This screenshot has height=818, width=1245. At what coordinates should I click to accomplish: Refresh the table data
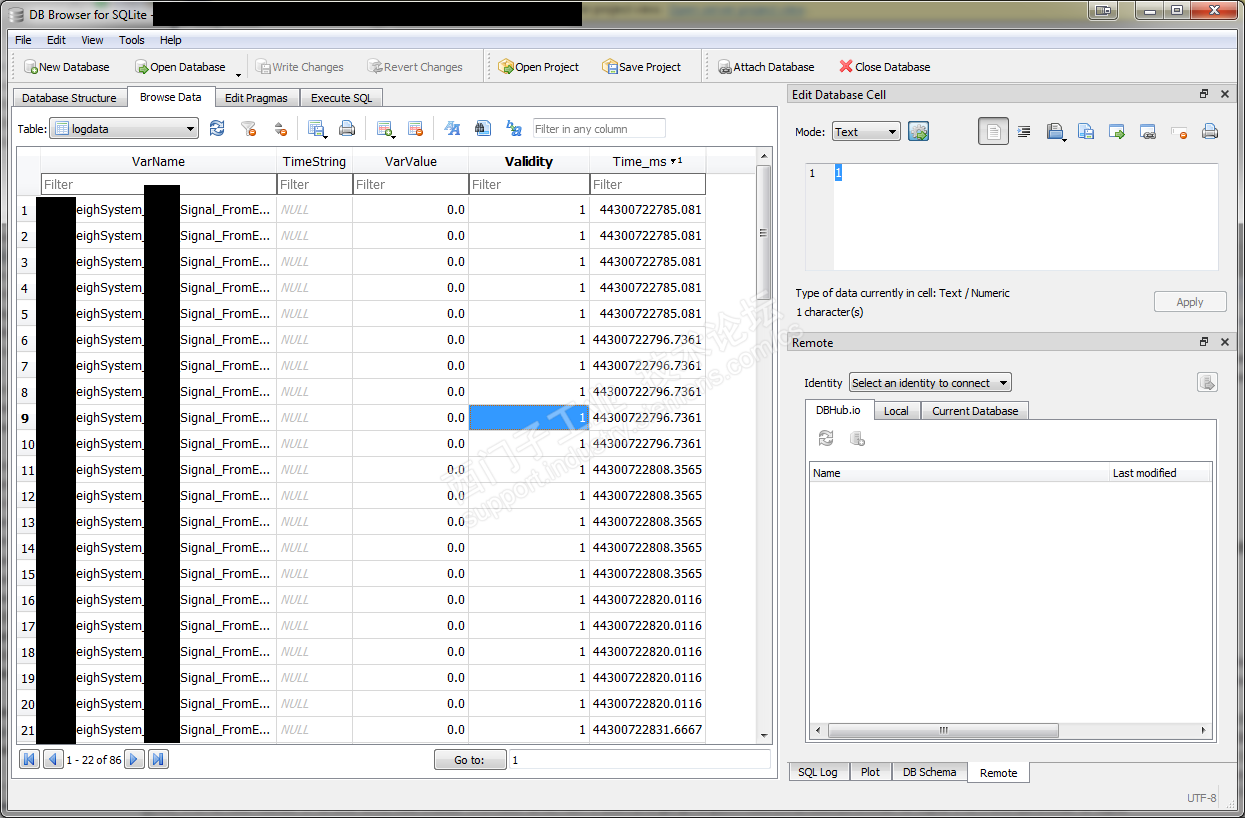click(x=217, y=129)
